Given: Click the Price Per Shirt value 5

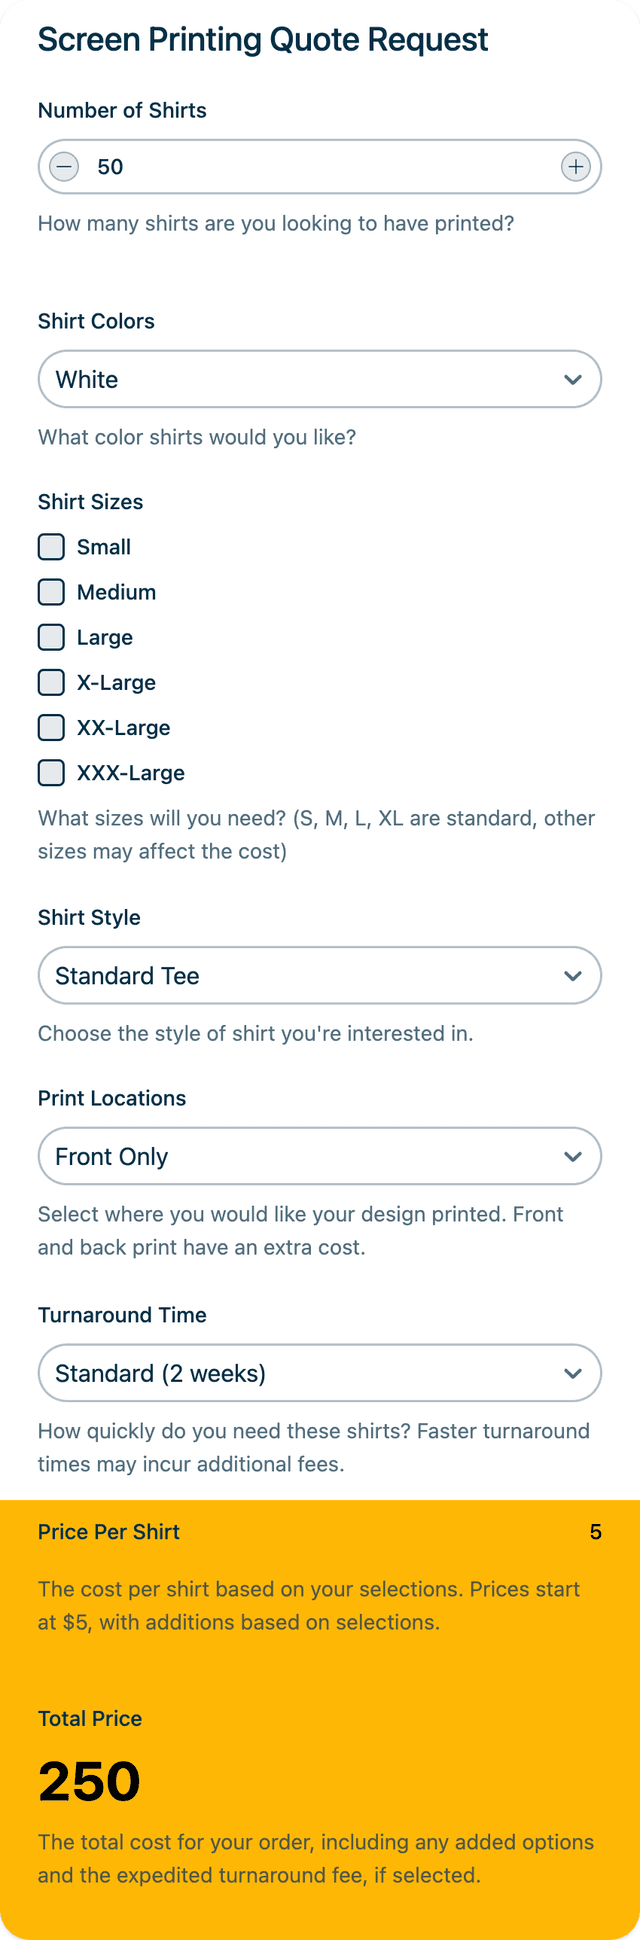Looking at the screenshot, I should tap(595, 1532).
